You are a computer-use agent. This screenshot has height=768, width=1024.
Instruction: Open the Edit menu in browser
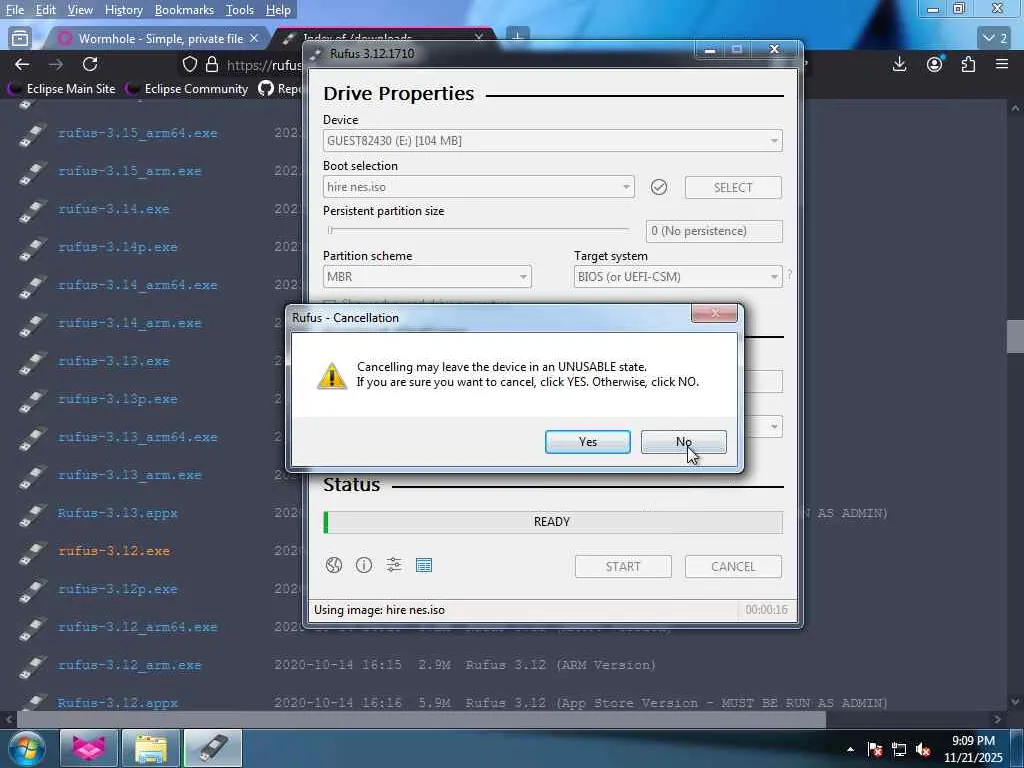click(45, 10)
